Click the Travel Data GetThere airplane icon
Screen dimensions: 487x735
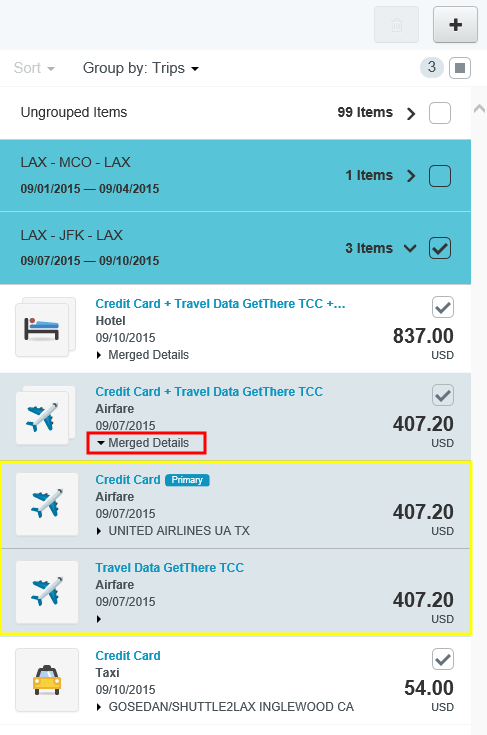(47, 592)
